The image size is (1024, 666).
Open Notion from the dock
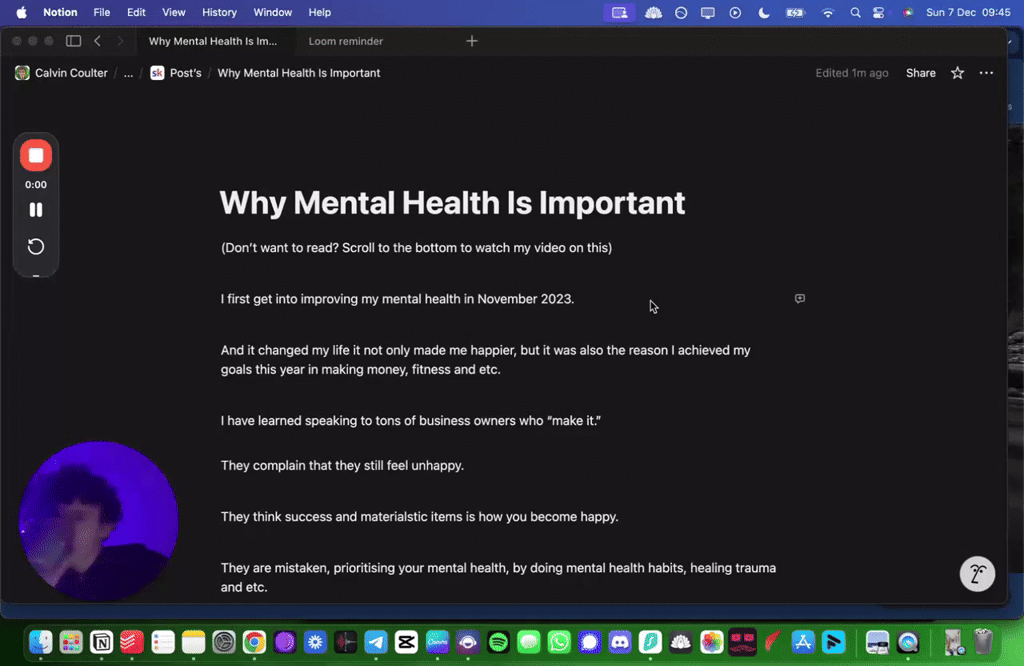[x=102, y=643]
